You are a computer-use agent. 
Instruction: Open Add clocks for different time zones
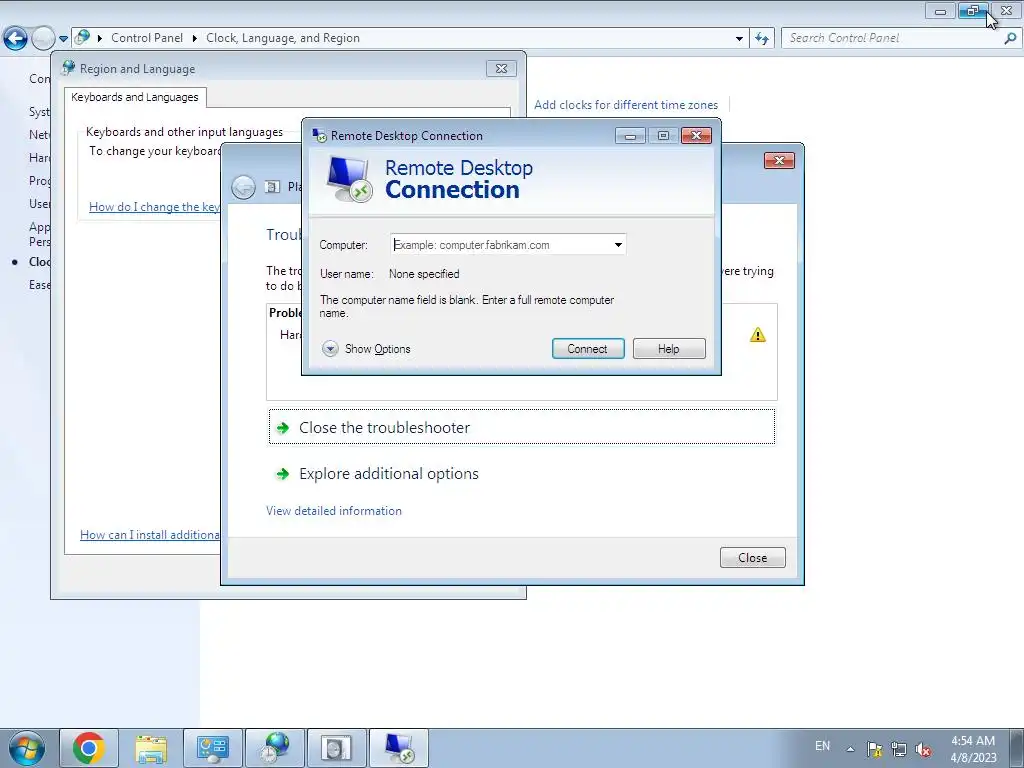coord(626,105)
